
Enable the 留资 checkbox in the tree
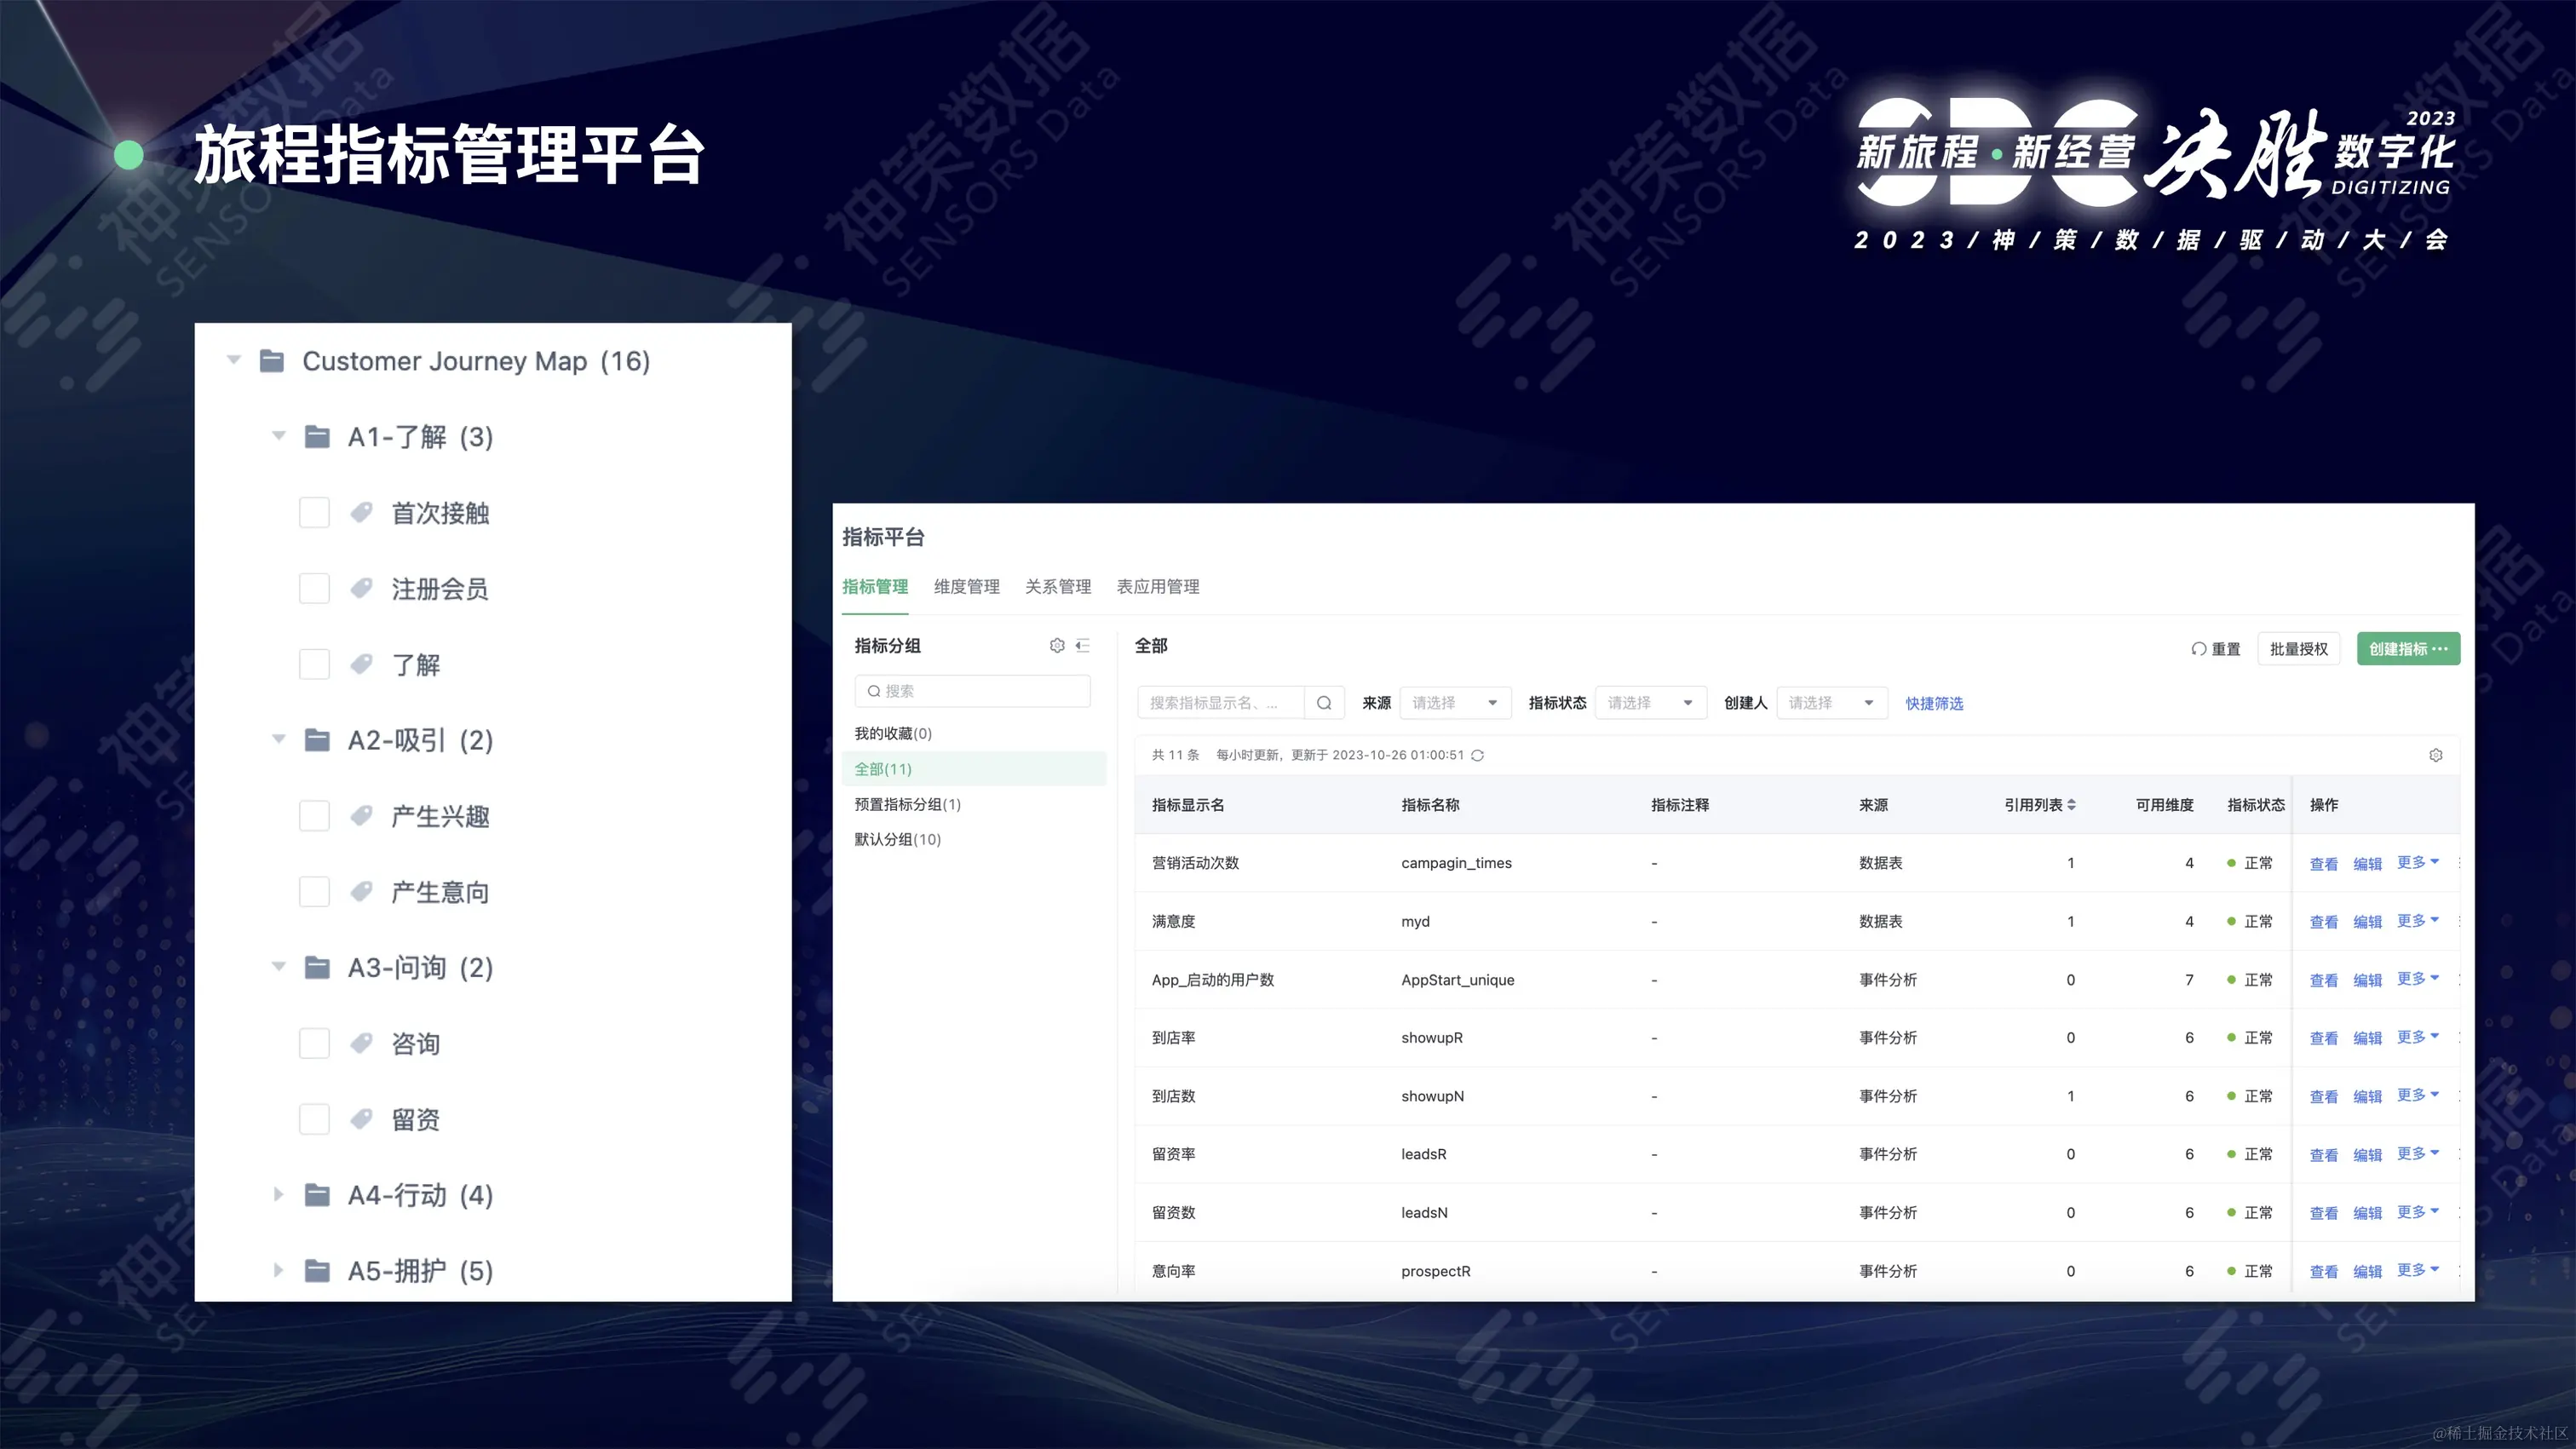pos(314,1119)
